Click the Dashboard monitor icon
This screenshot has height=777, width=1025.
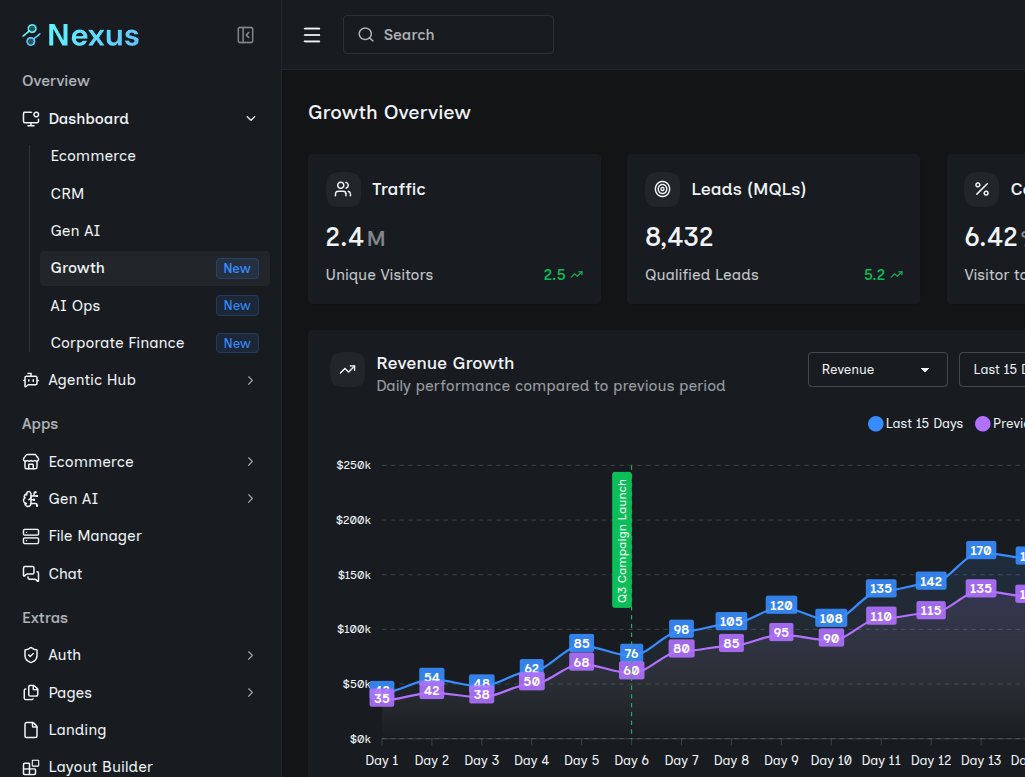[x=31, y=119]
